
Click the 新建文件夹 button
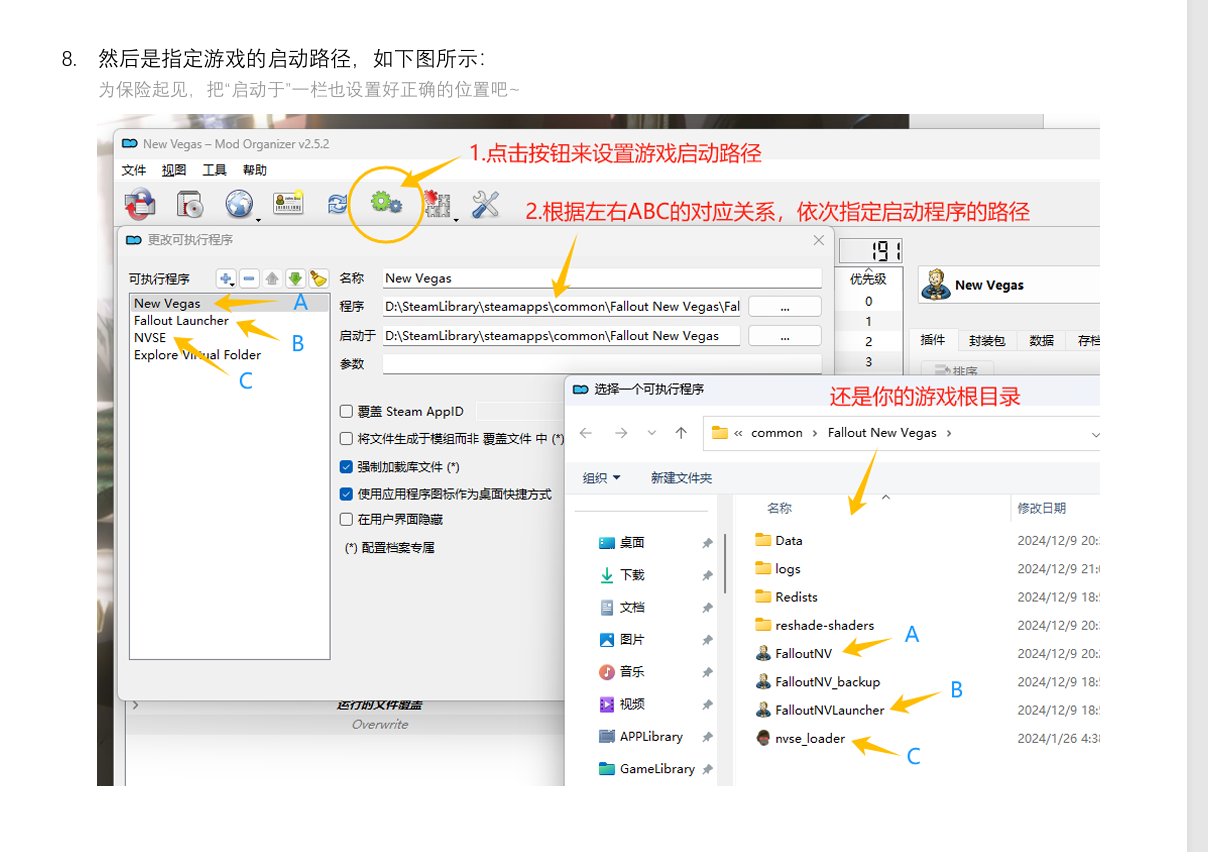click(681, 478)
